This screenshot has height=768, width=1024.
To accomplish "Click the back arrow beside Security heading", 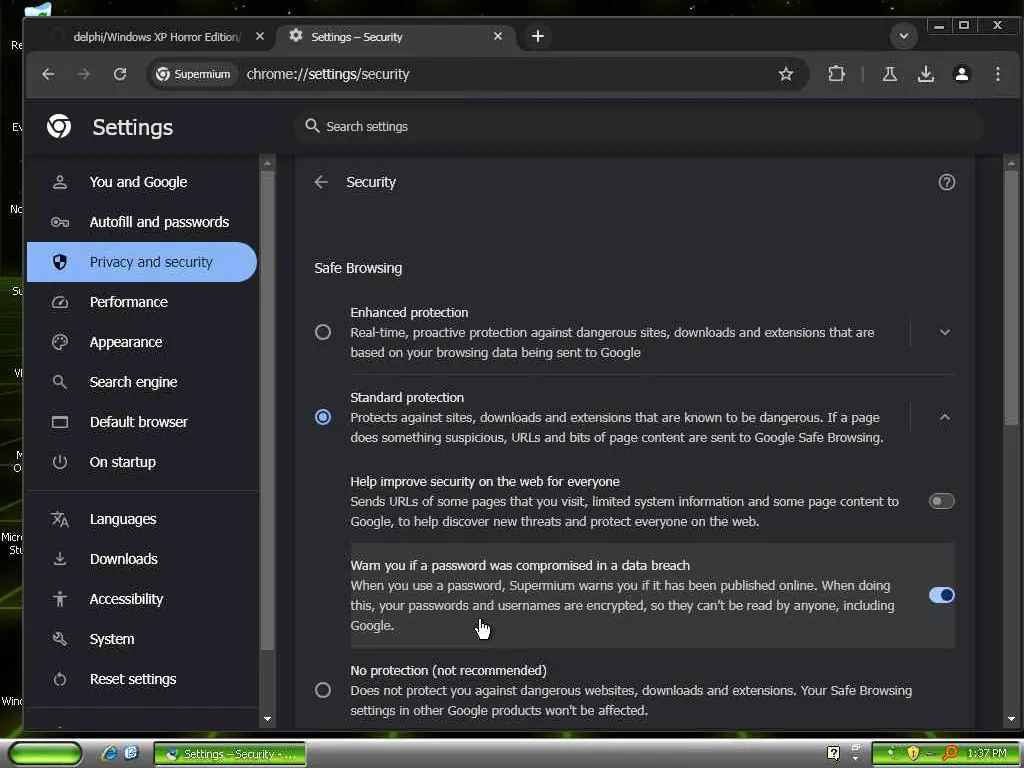I will pos(321,182).
